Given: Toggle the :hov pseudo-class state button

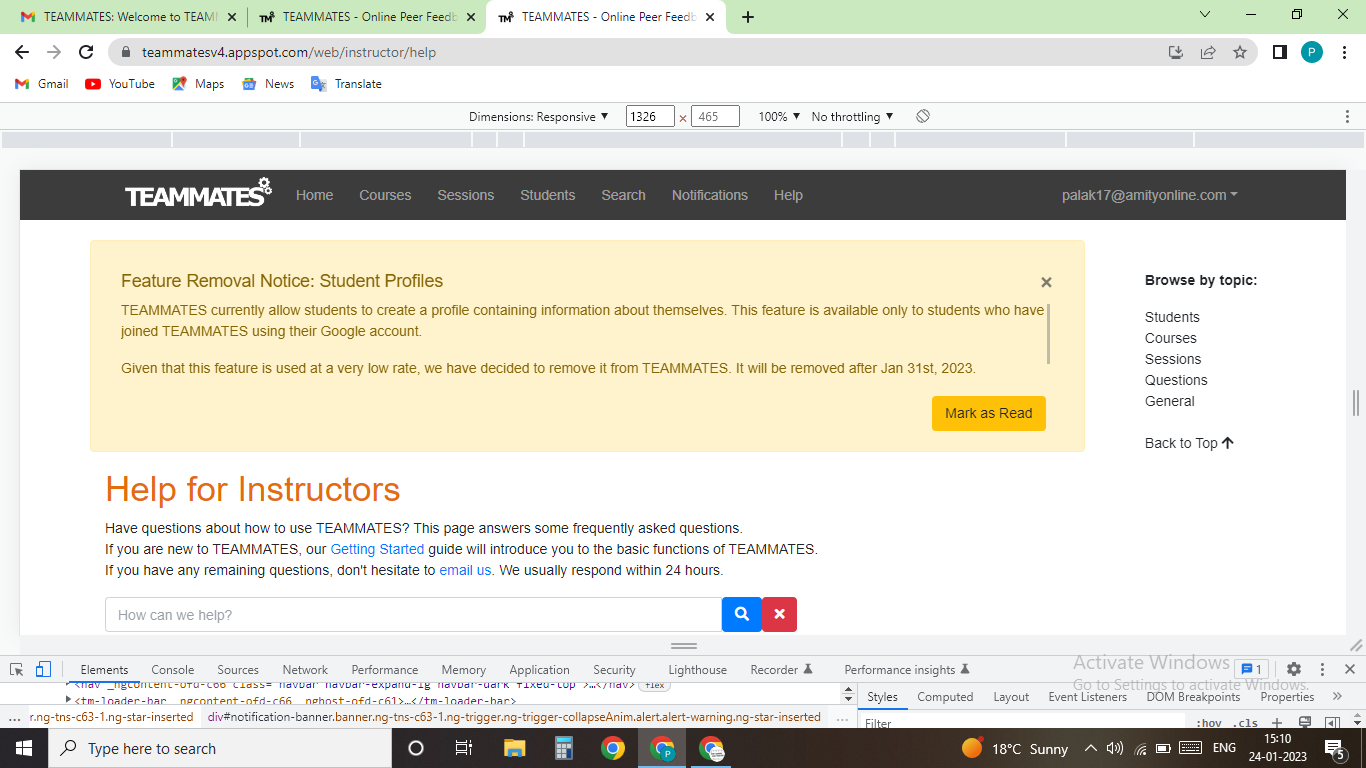Looking at the screenshot, I should 1211,722.
